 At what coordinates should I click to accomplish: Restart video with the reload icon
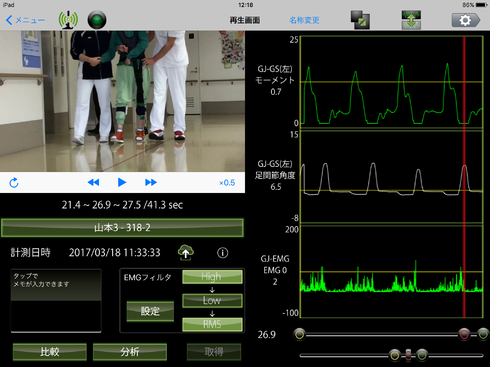(x=14, y=183)
